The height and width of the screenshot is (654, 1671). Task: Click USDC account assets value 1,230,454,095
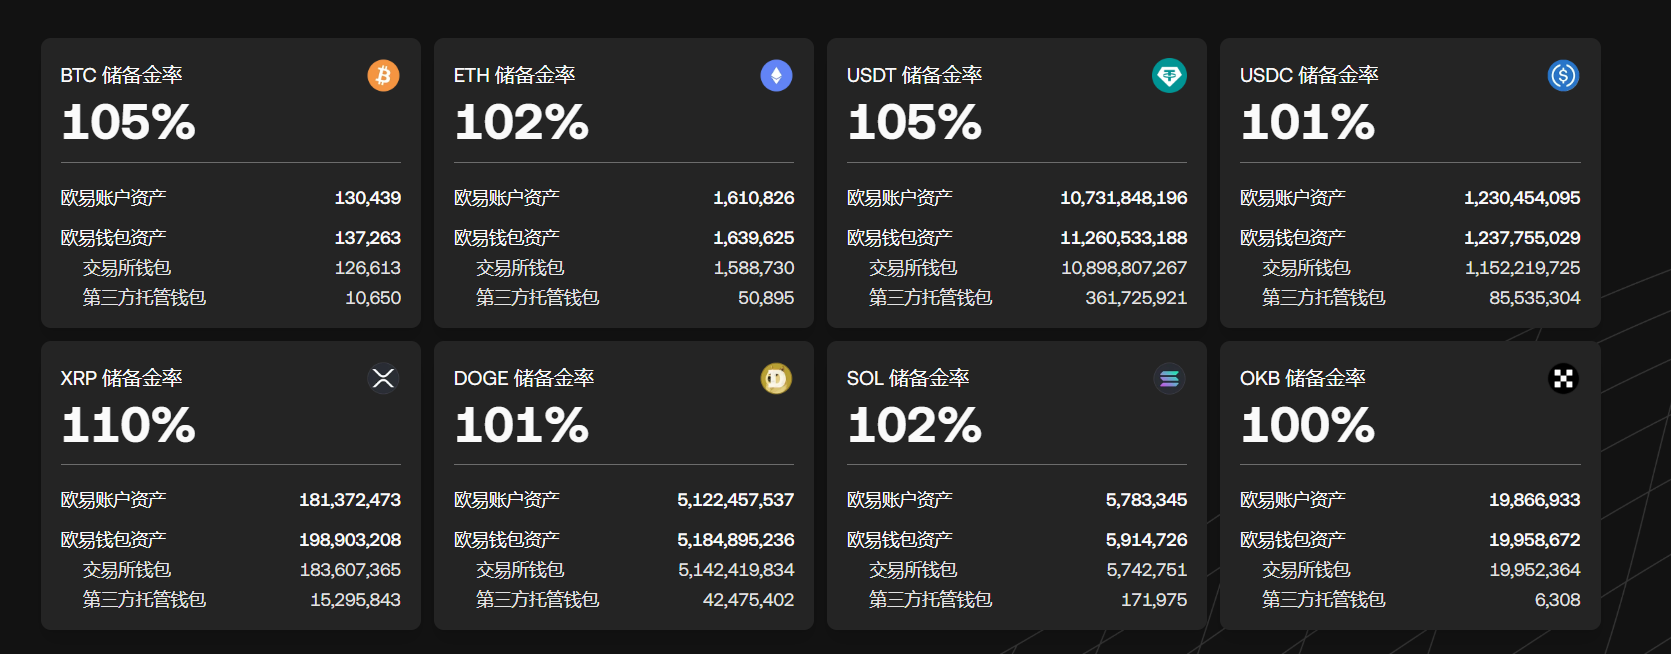[1522, 198]
